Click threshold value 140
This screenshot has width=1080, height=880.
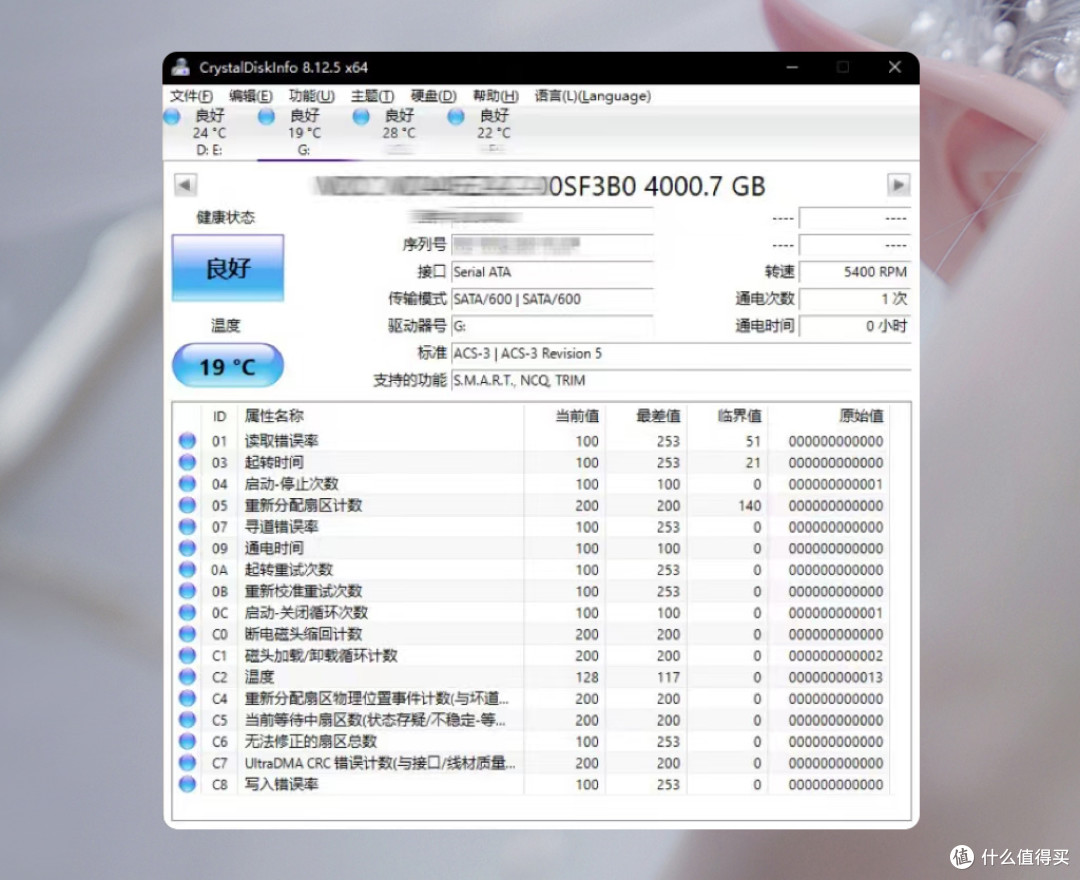[x=749, y=505]
